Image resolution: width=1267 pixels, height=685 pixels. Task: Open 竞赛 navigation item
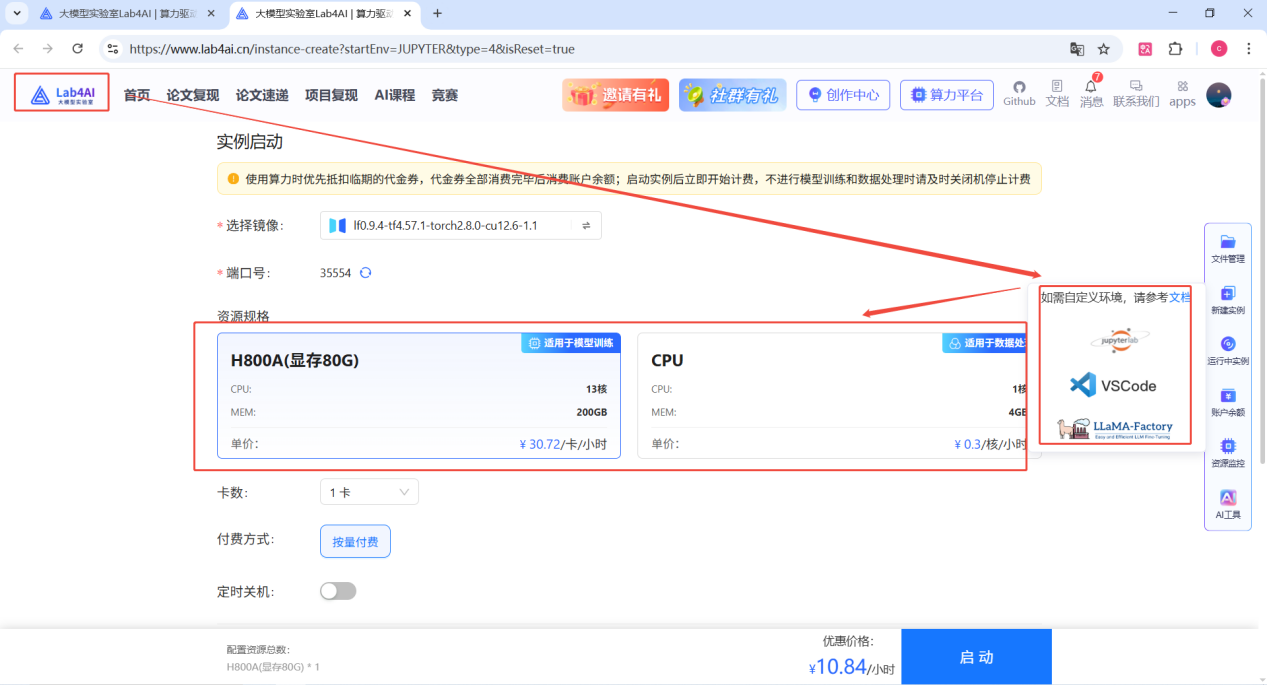(445, 95)
